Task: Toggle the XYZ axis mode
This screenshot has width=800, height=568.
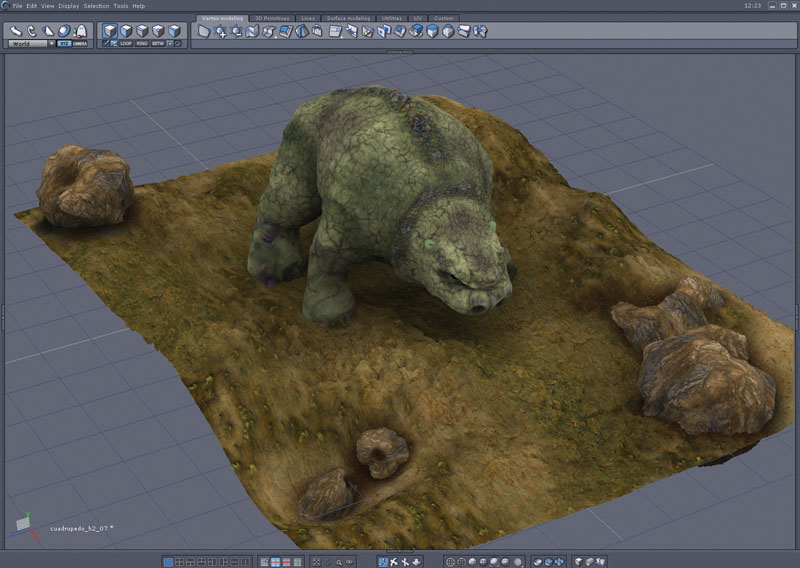Action: tap(64, 44)
